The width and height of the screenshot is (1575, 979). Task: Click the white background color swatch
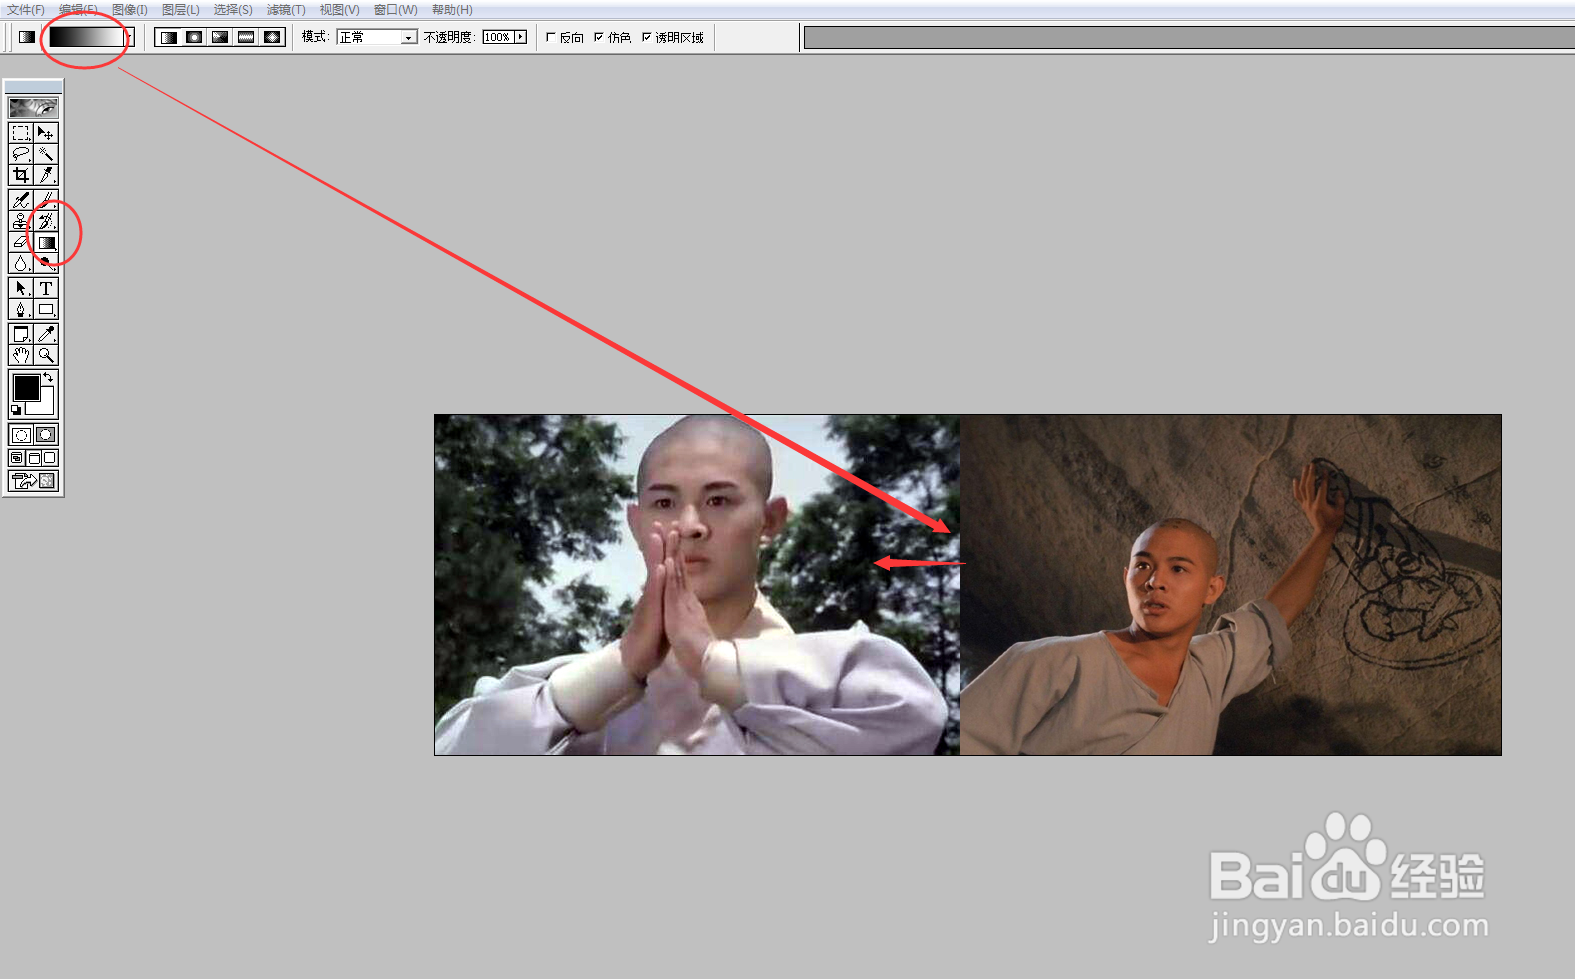(x=45, y=406)
